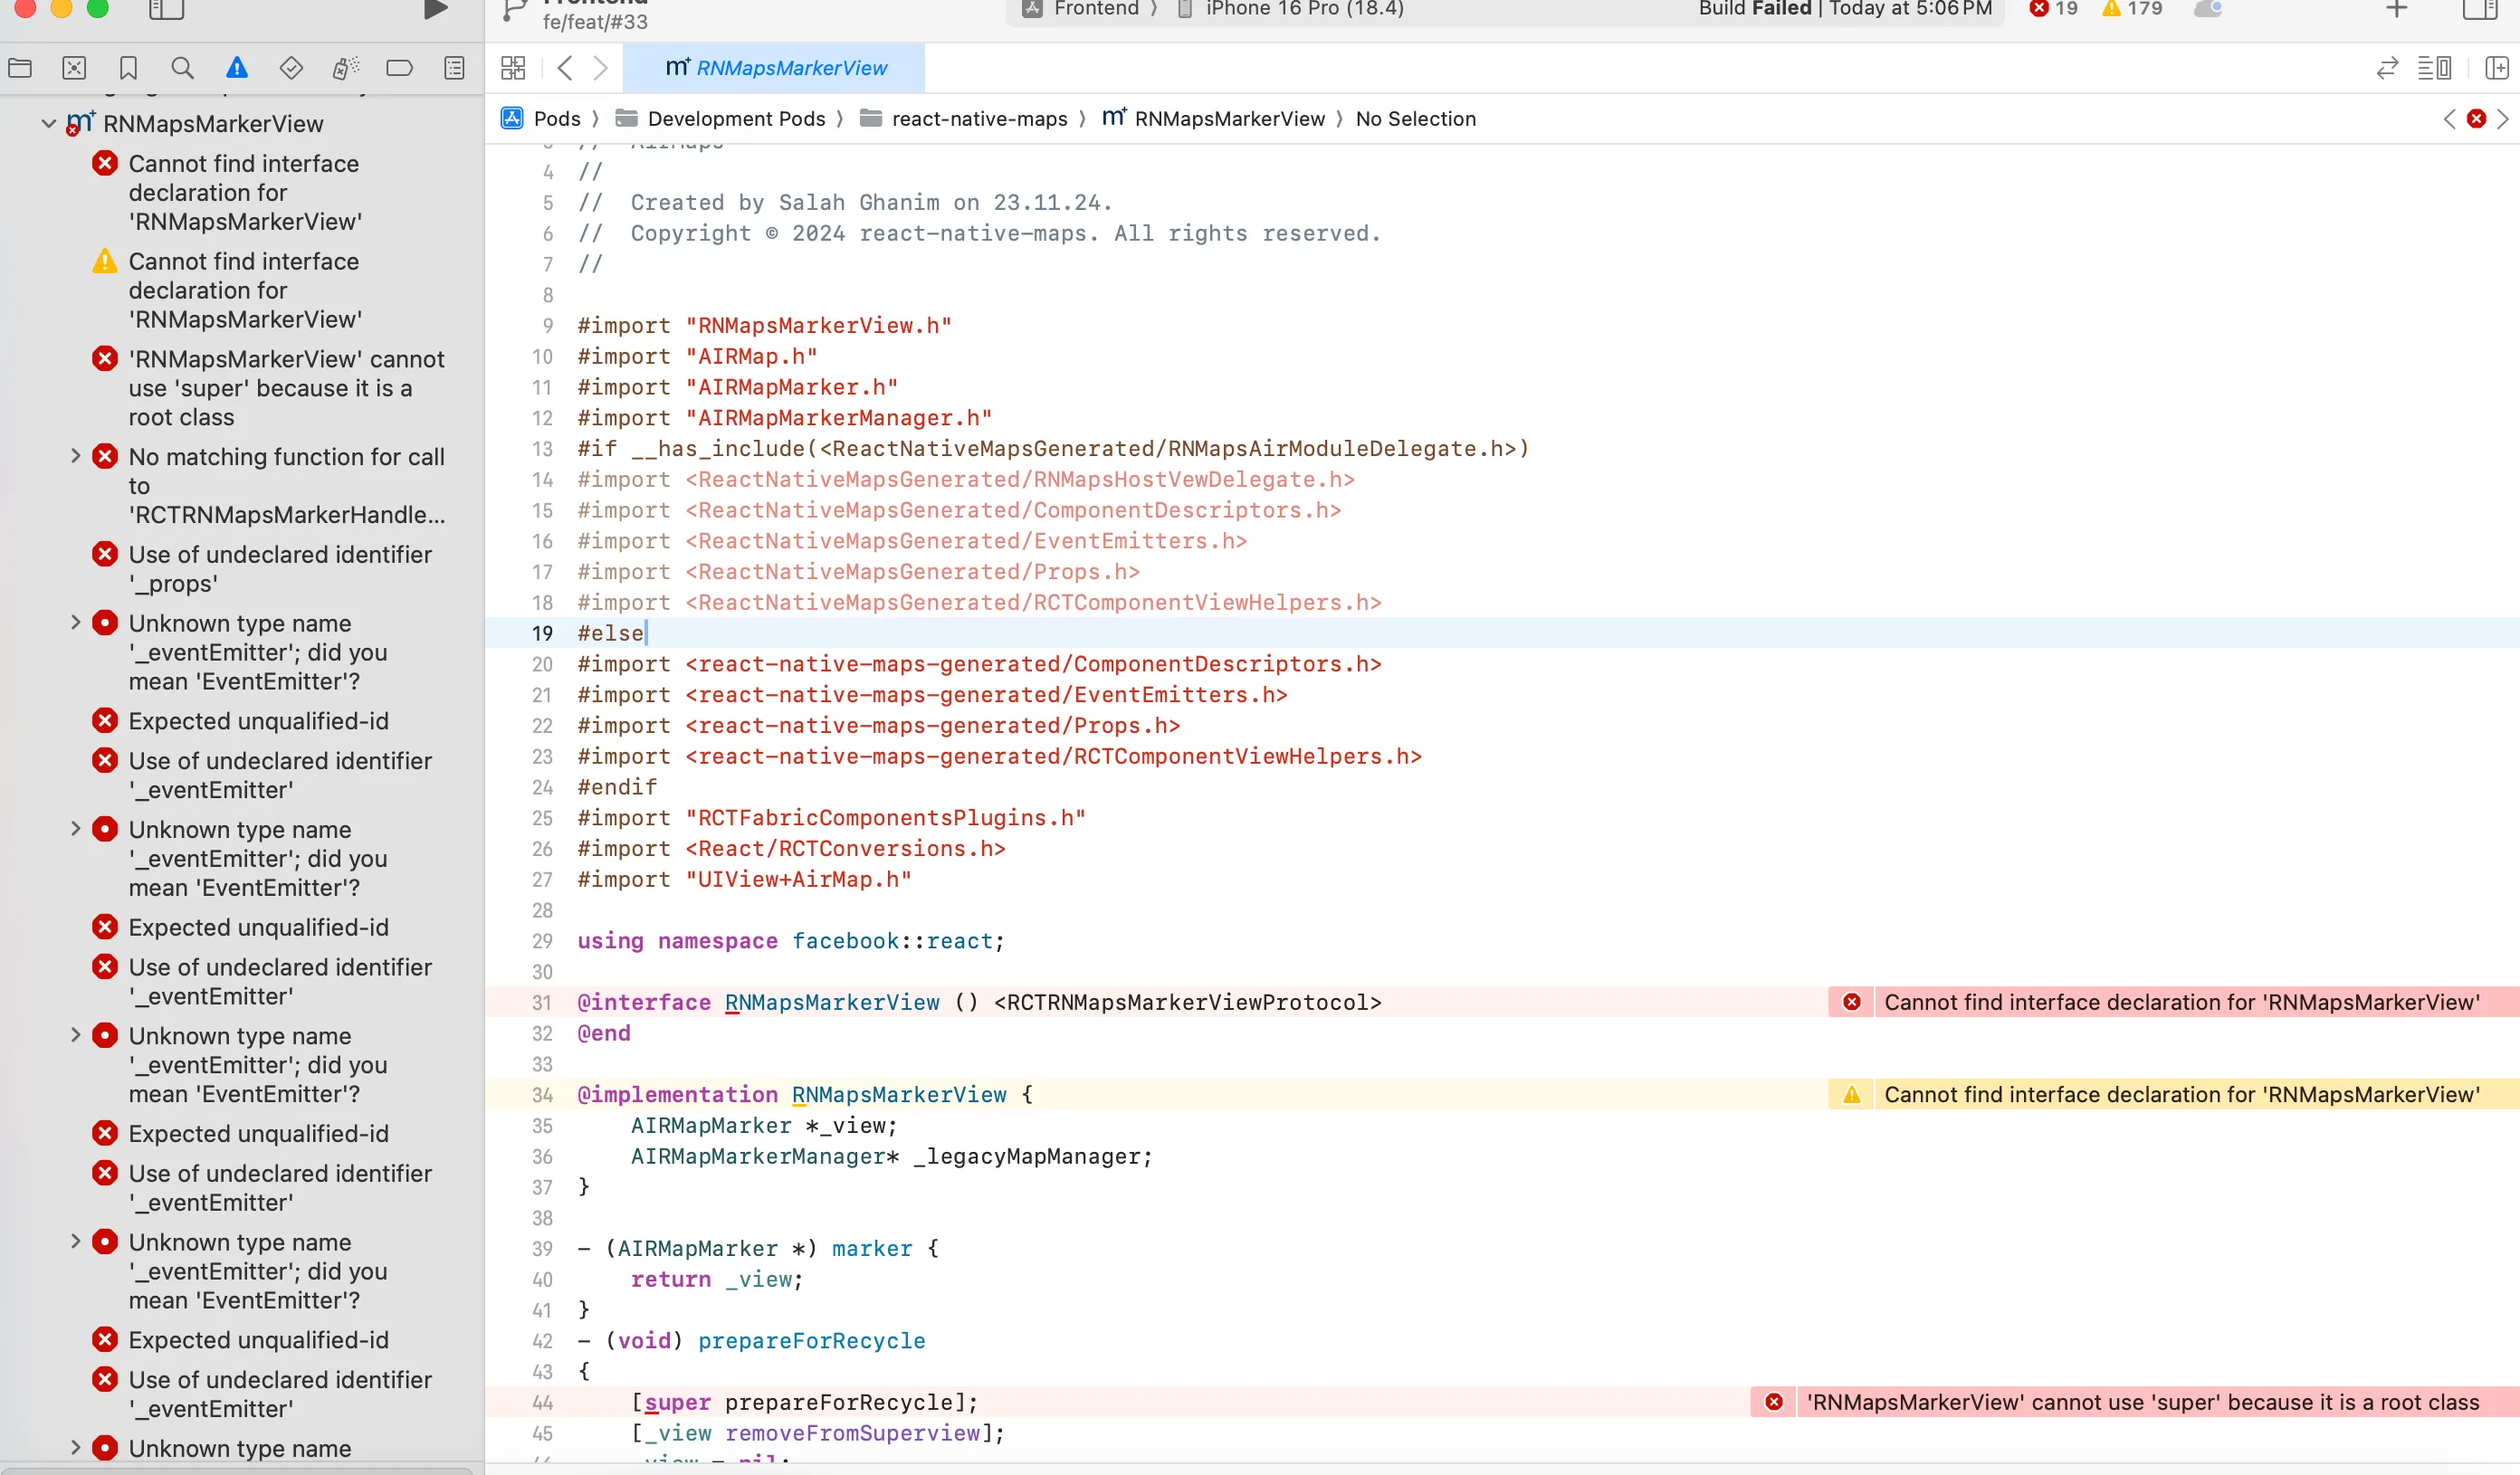Image resolution: width=2520 pixels, height=1475 pixels.
Task: Open the Debug navigator icon
Action: 345,68
